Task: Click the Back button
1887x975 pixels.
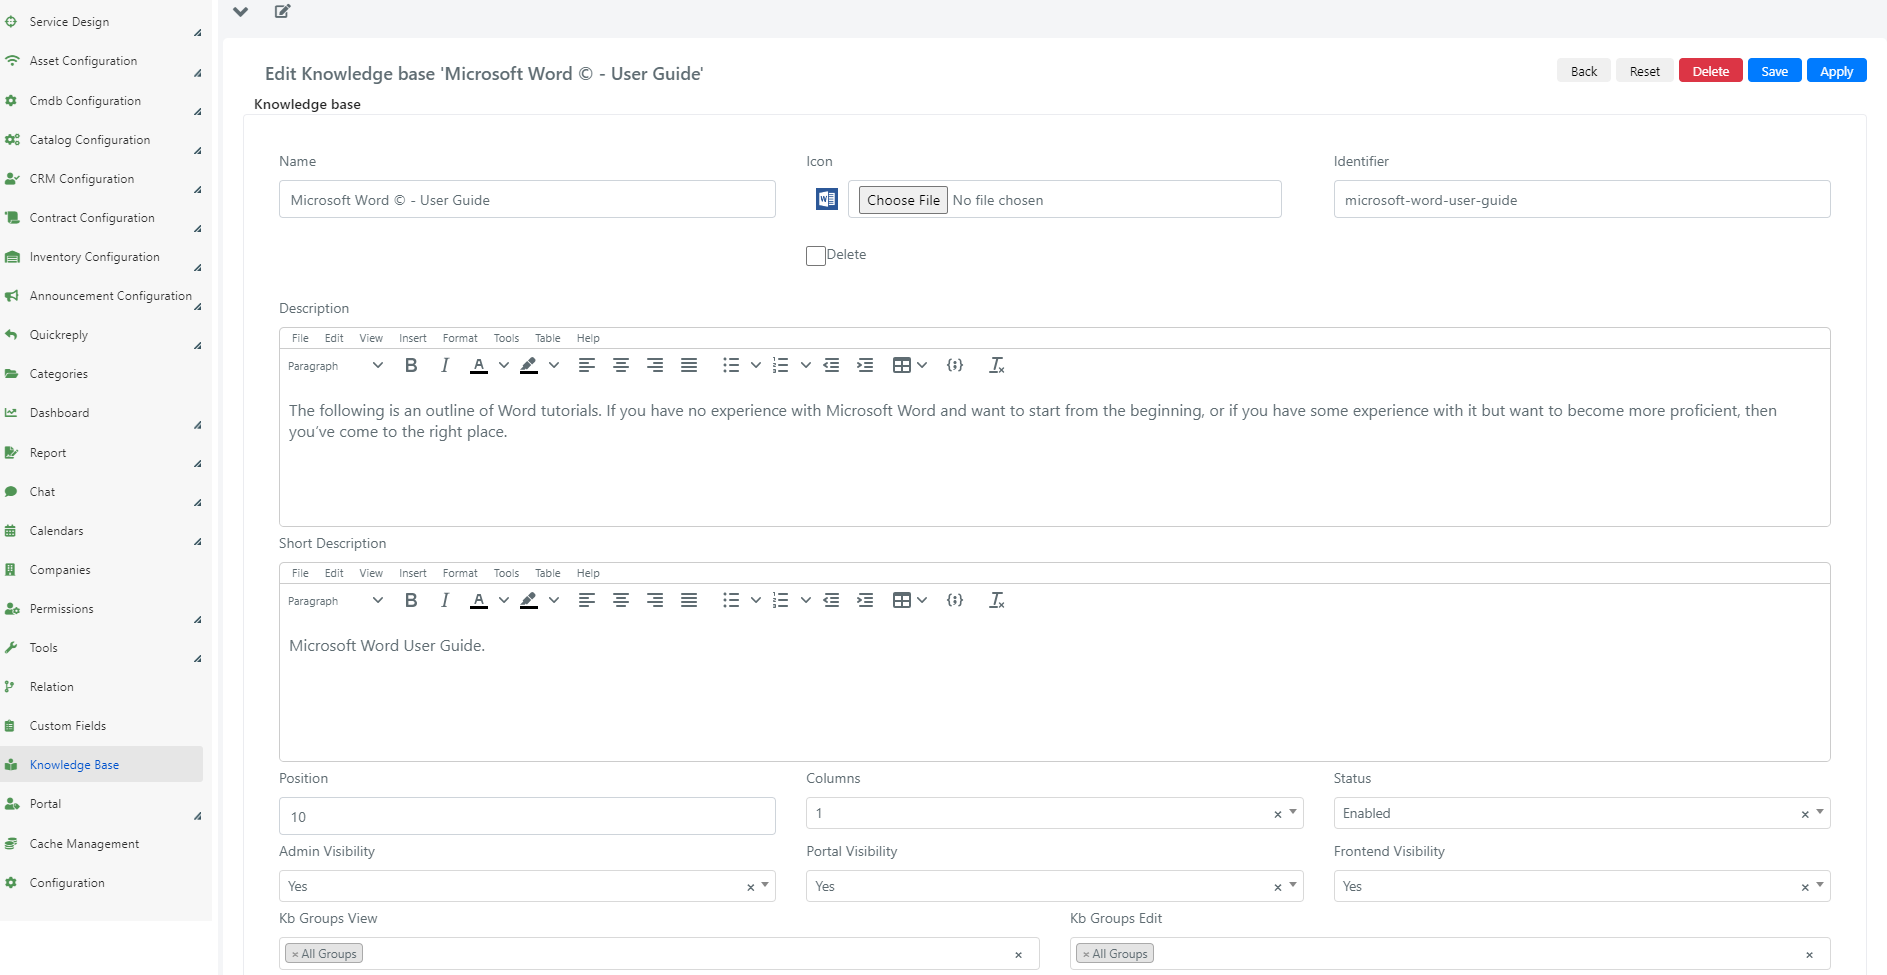Action: pyautogui.click(x=1584, y=71)
